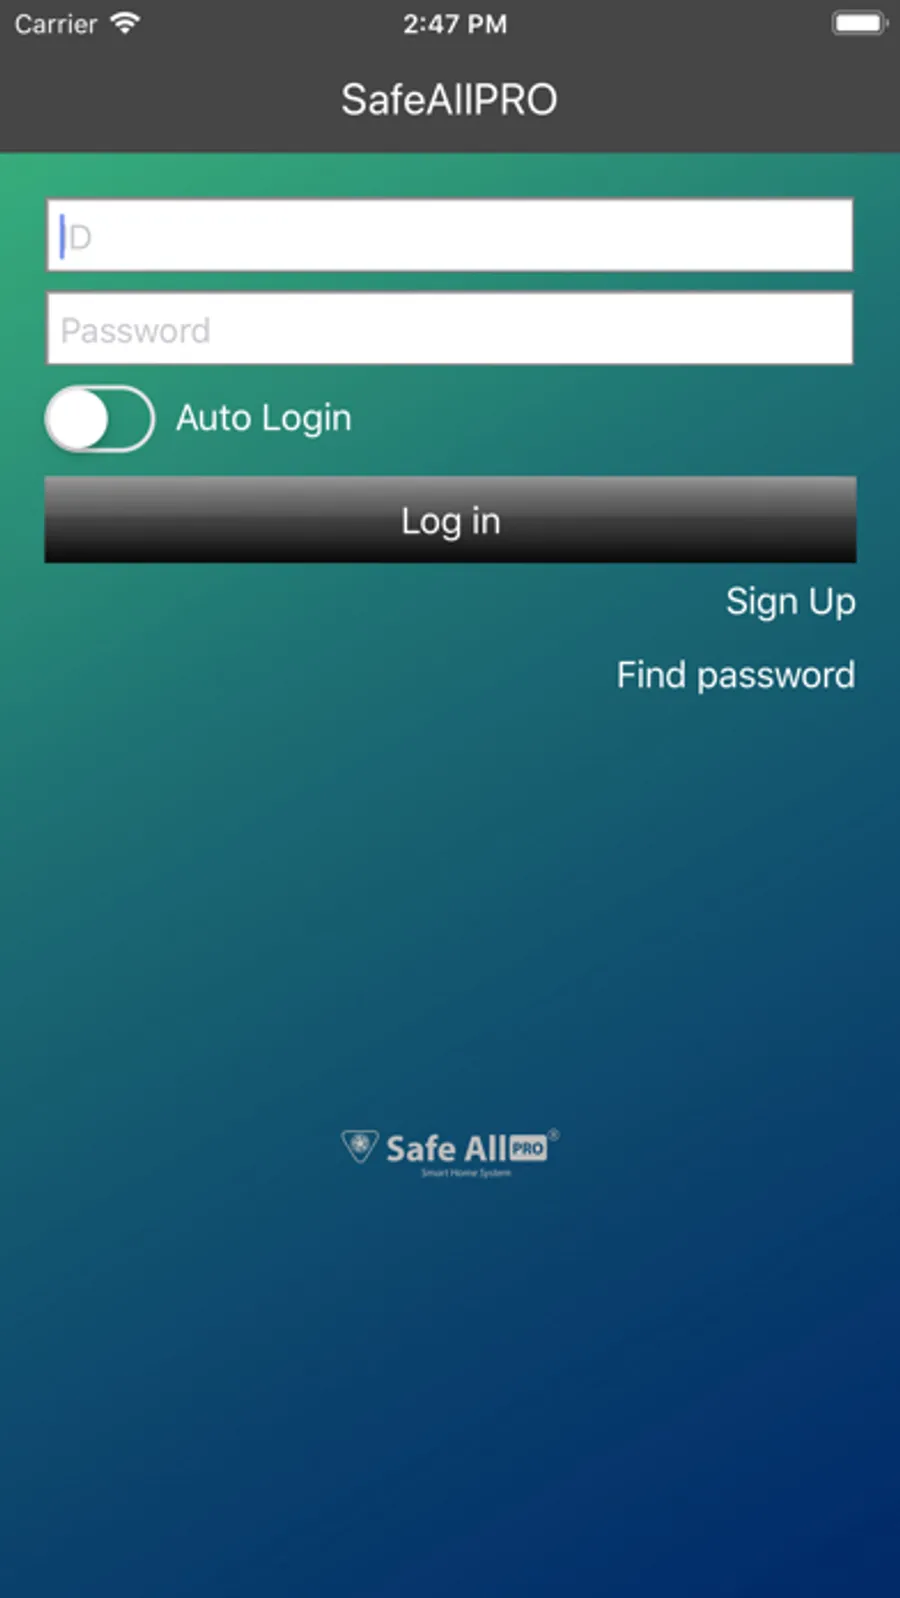Tap the Log in button
Viewport: 900px width, 1598px height.
pyautogui.click(x=450, y=520)
